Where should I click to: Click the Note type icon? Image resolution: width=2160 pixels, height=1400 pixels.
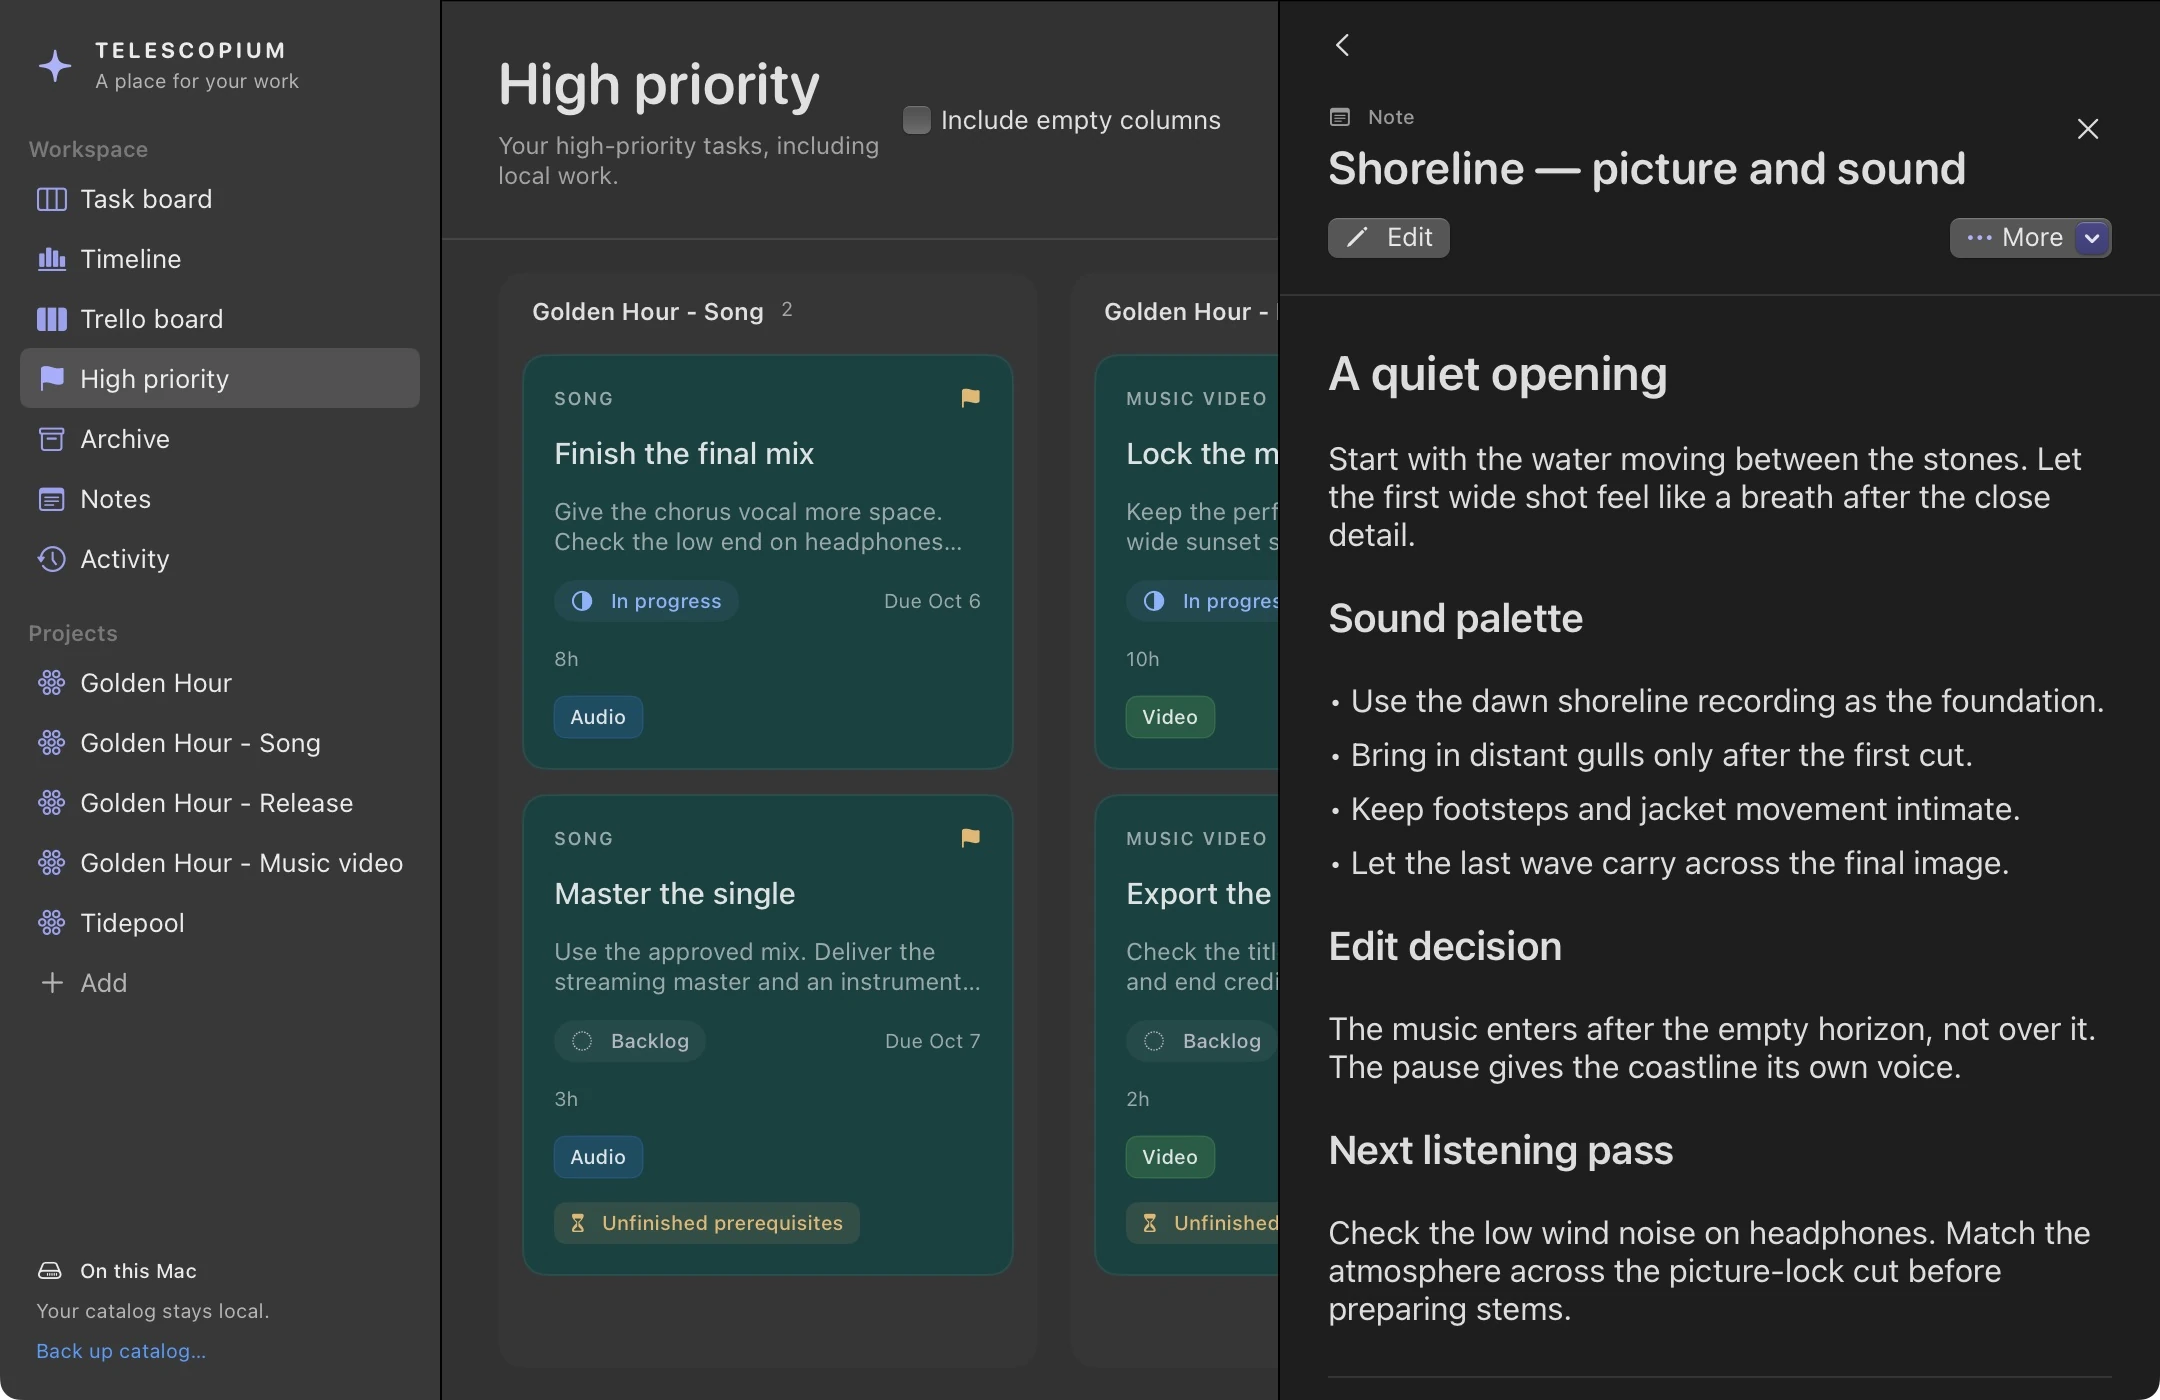[x=1340, y=117]
